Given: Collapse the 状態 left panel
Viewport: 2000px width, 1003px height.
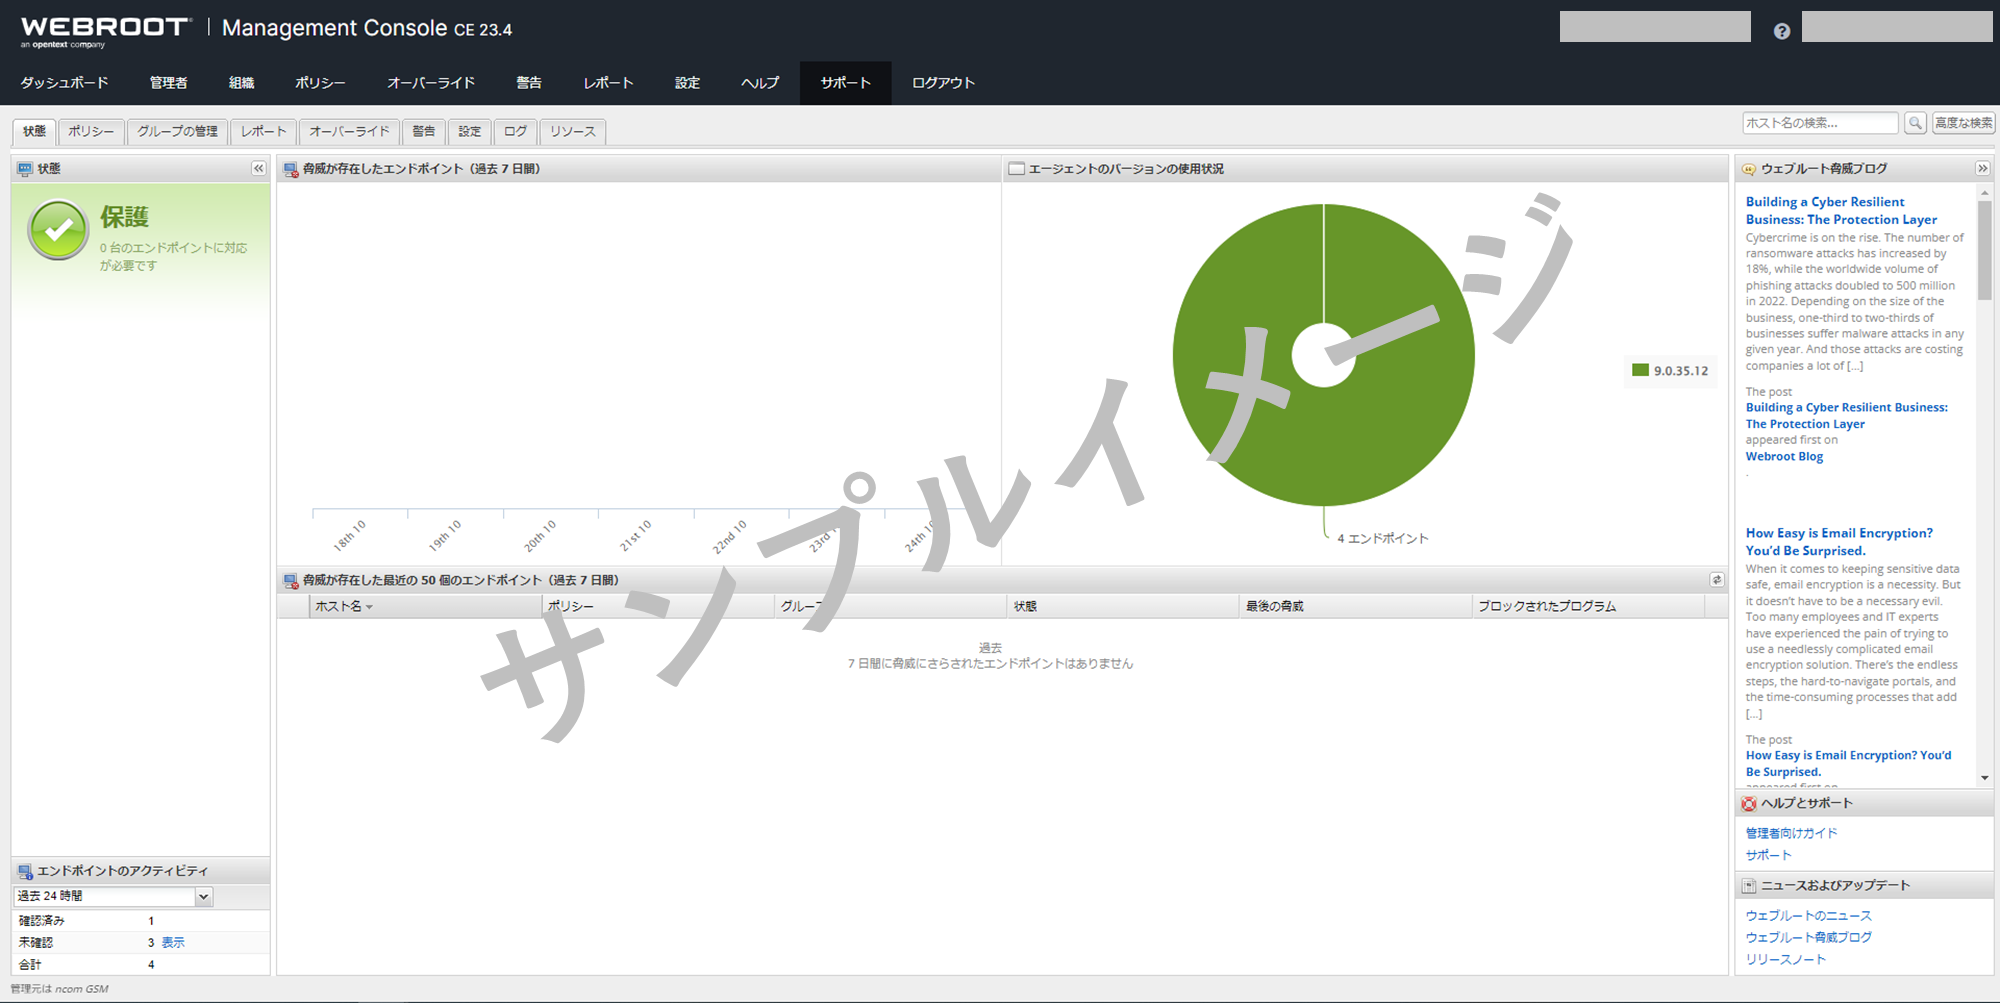Looking at the screenshot, I should coord(258,169).
